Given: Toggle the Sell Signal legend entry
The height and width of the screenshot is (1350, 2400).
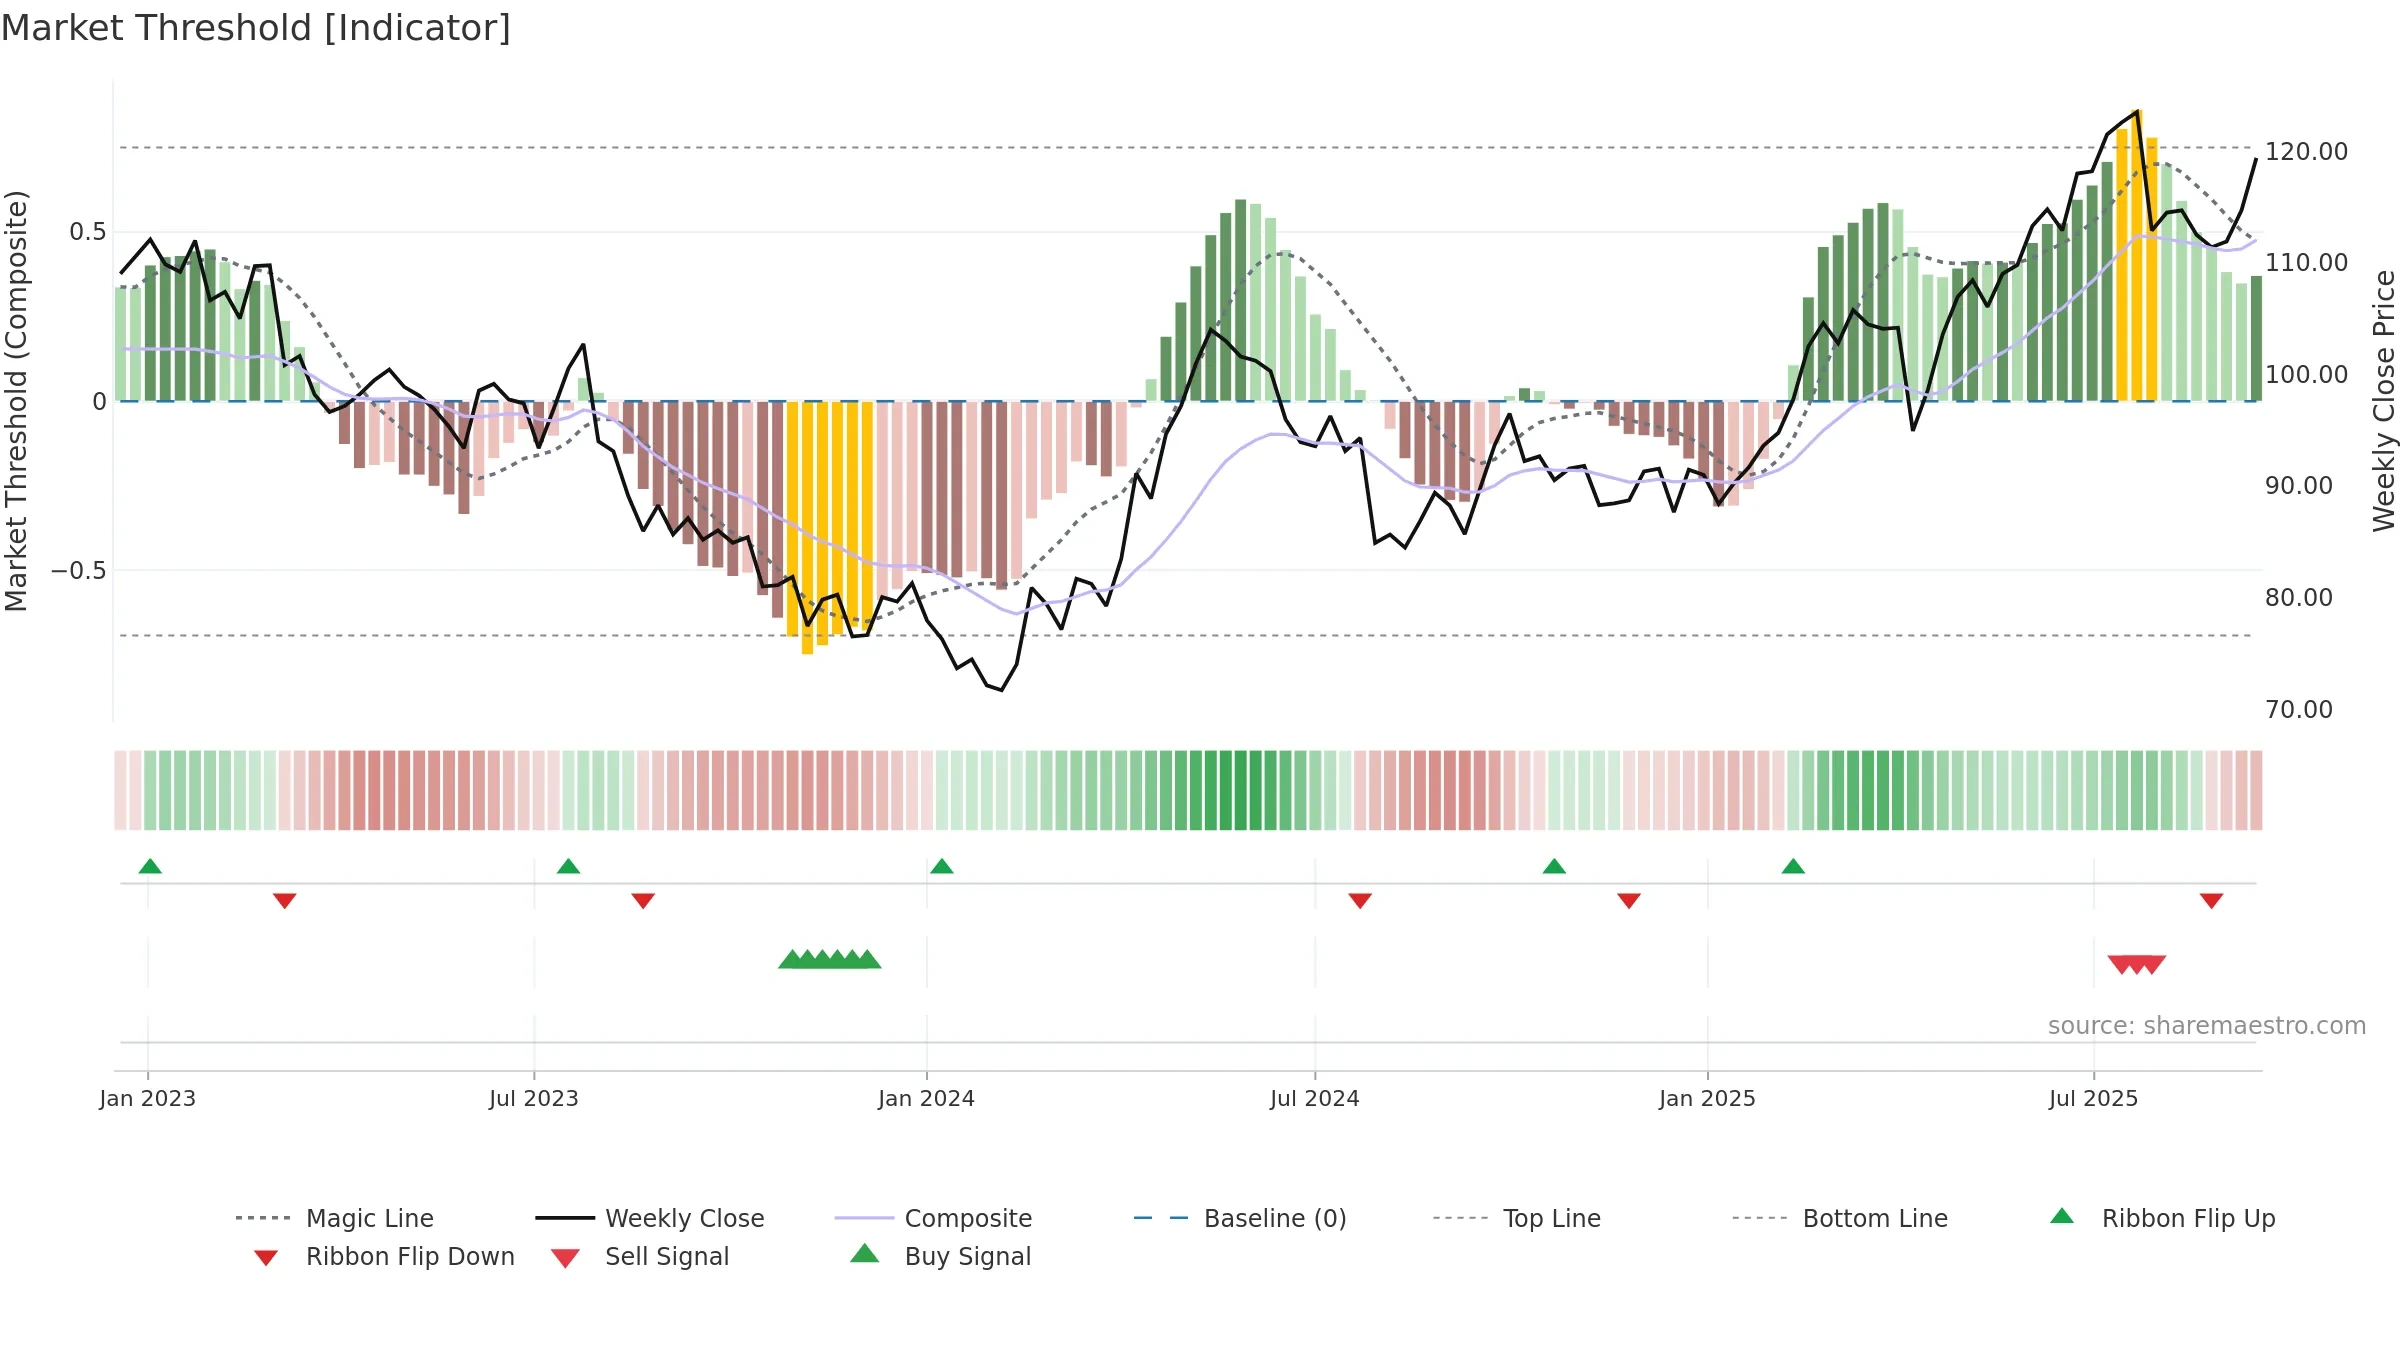Looking at the screenshot, I should click(640, 1256).
